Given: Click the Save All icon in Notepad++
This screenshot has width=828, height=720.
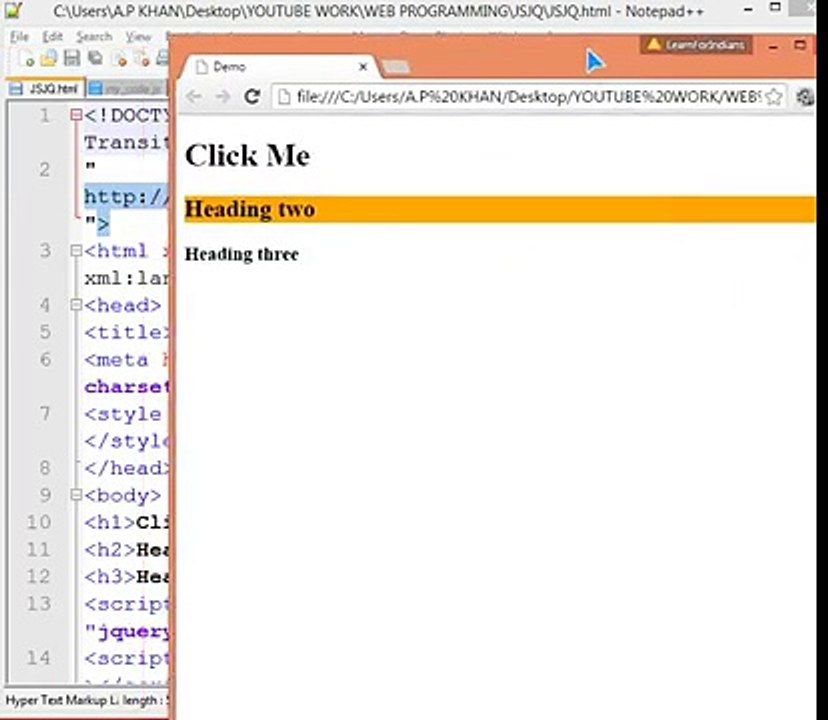Looking at the screenshot, I should click(96, 58).
